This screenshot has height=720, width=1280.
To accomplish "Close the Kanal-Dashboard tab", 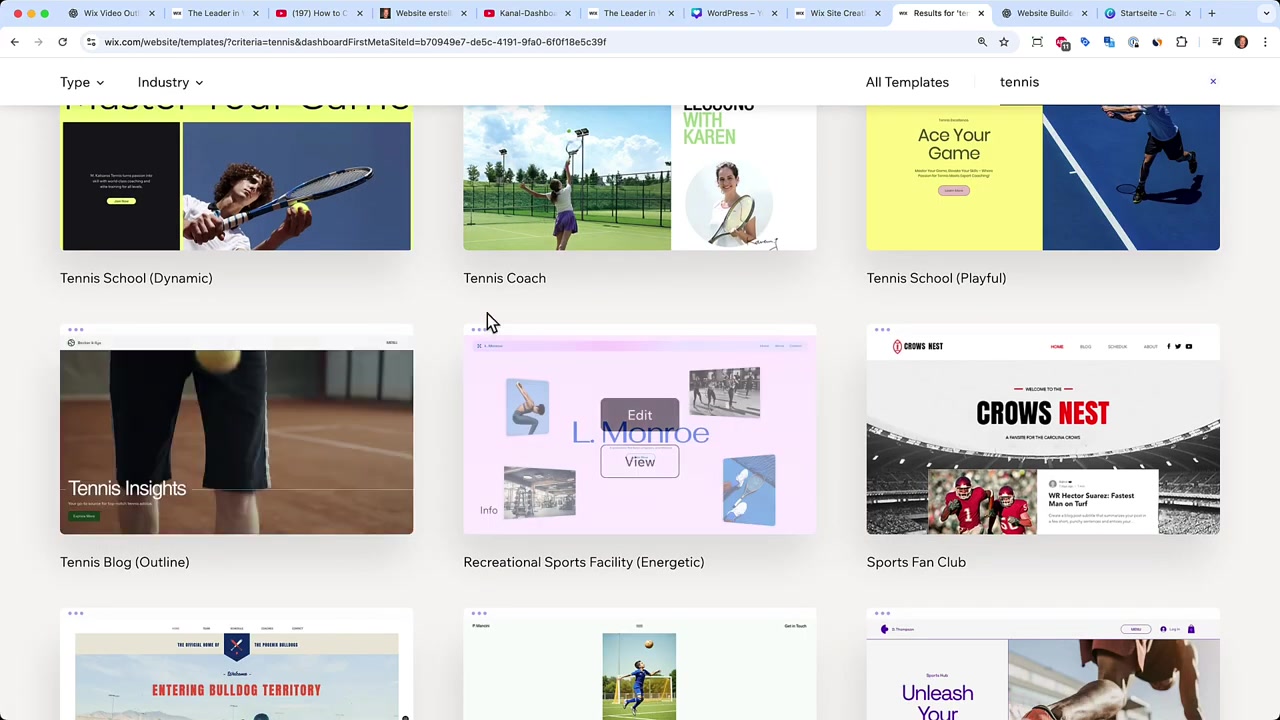I will (x=567, y=13).
